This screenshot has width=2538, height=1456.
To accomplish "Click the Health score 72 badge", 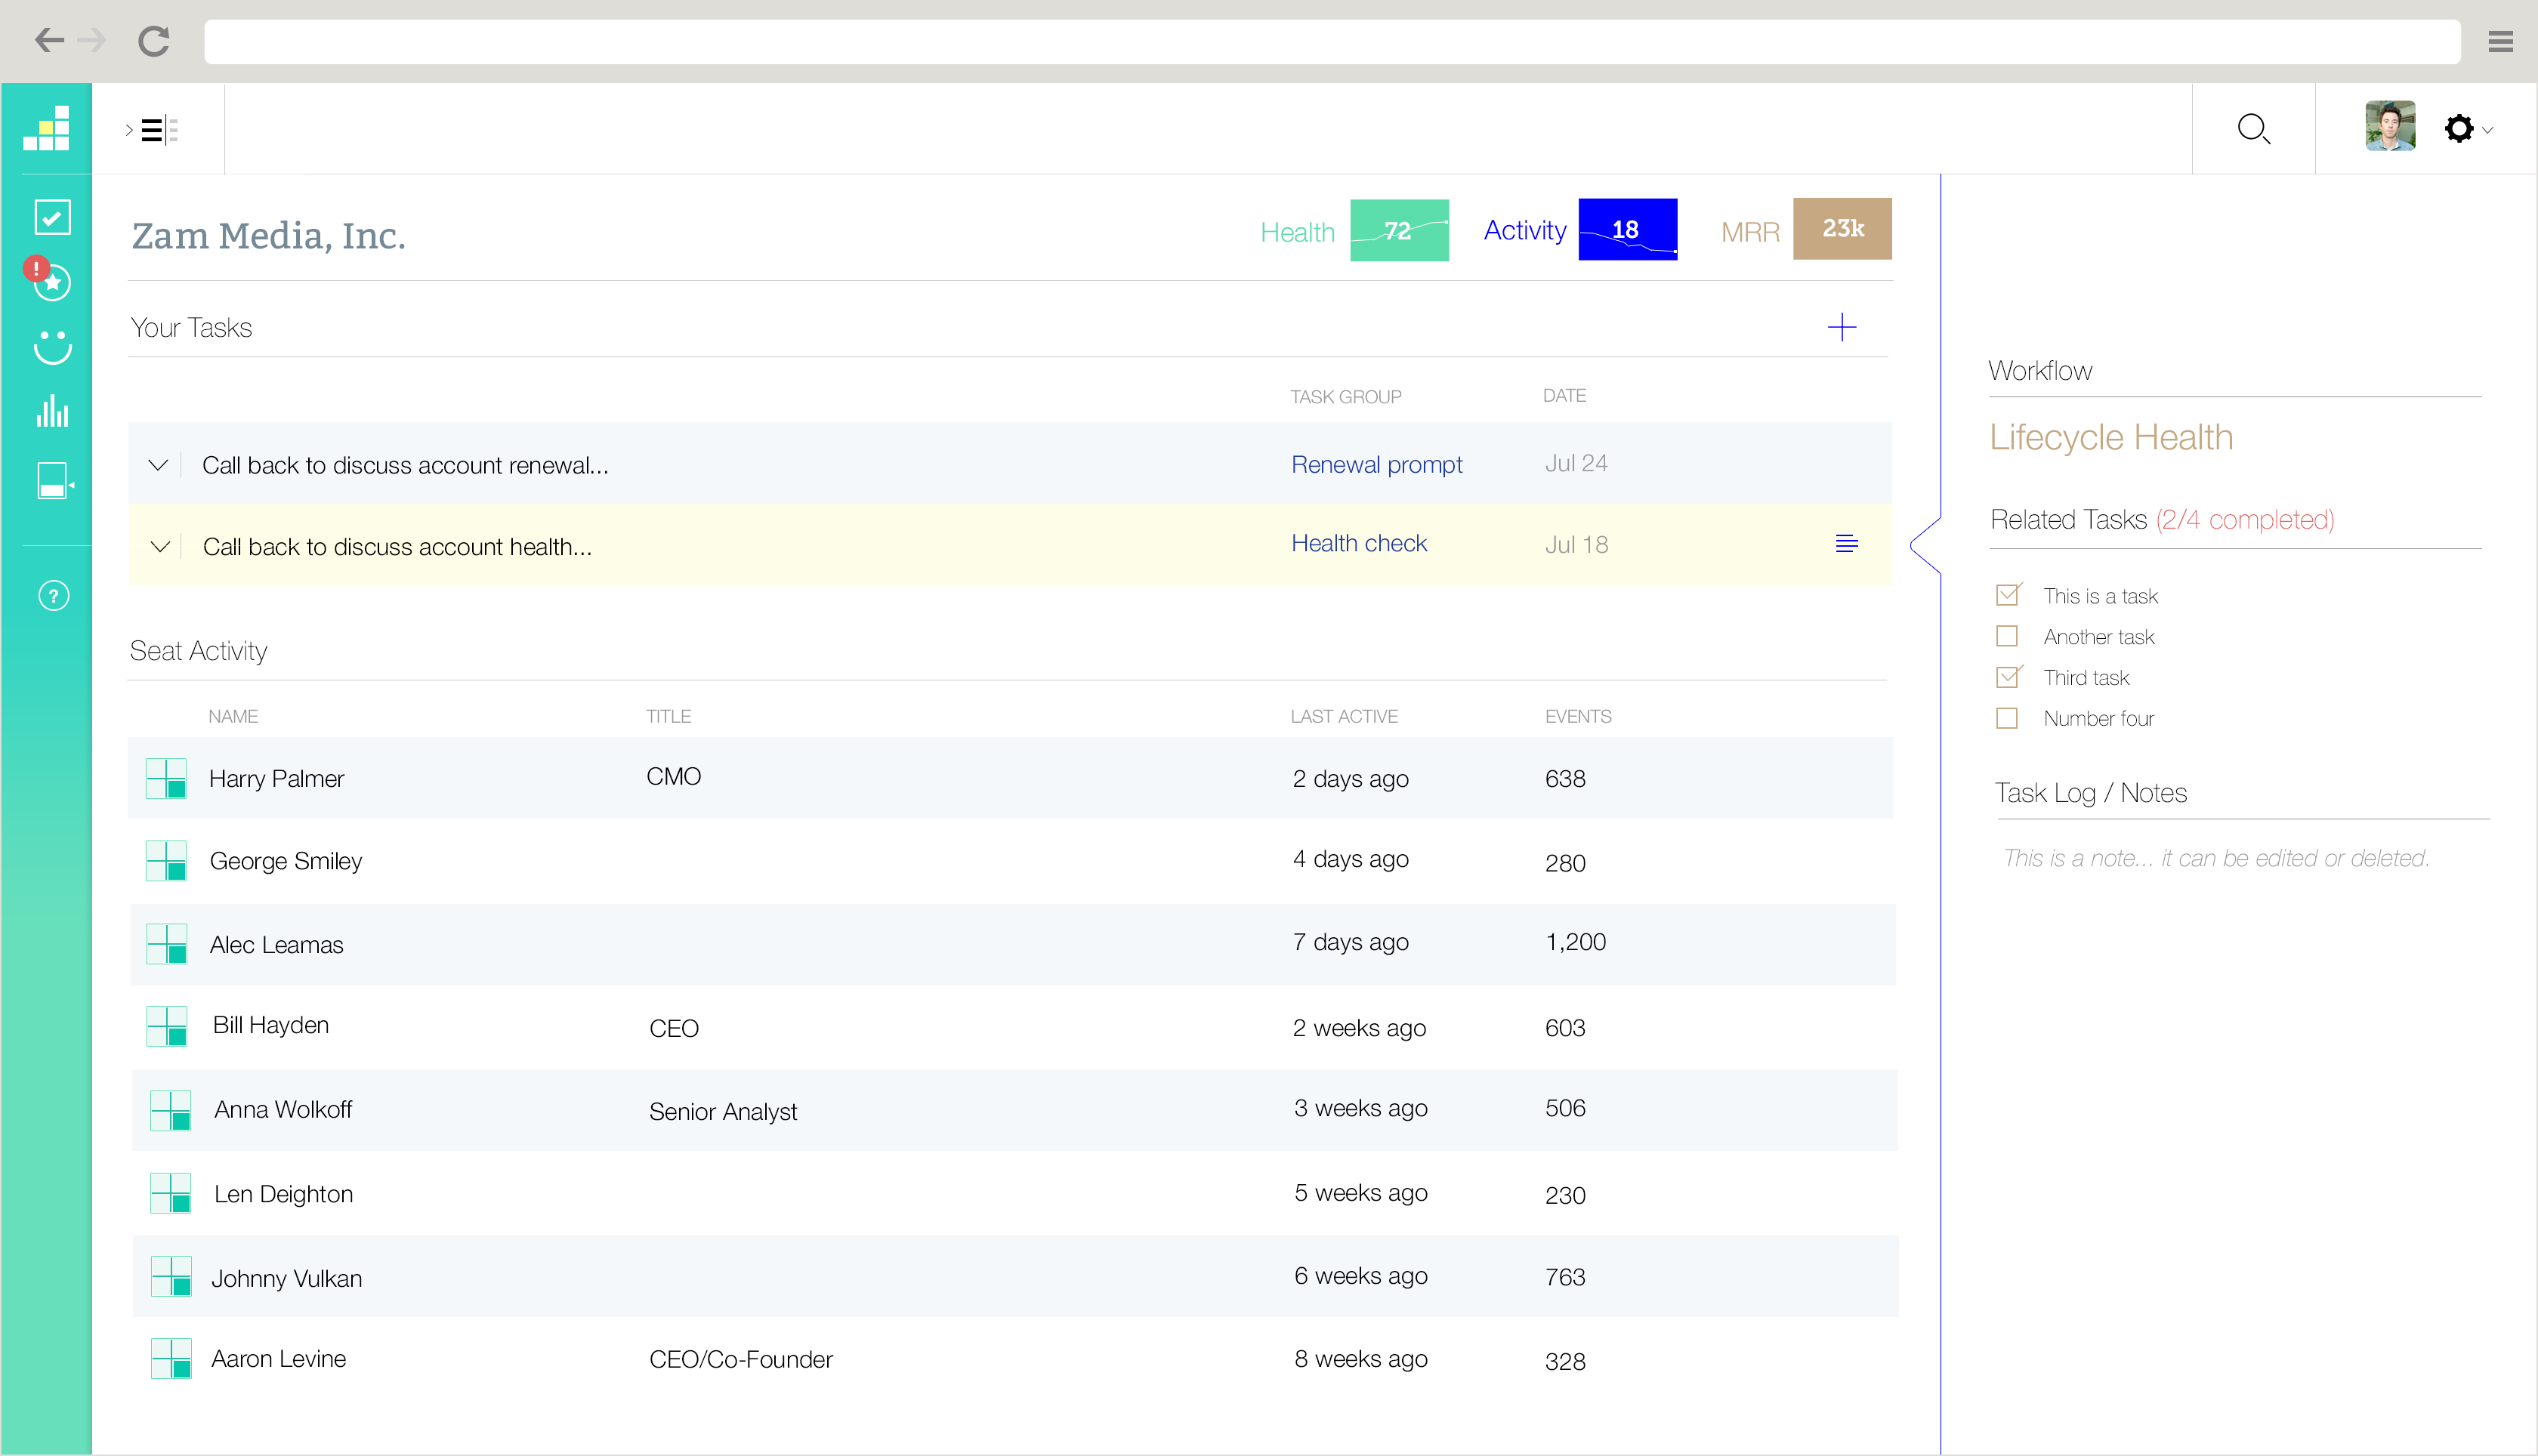I will 1399,230.
